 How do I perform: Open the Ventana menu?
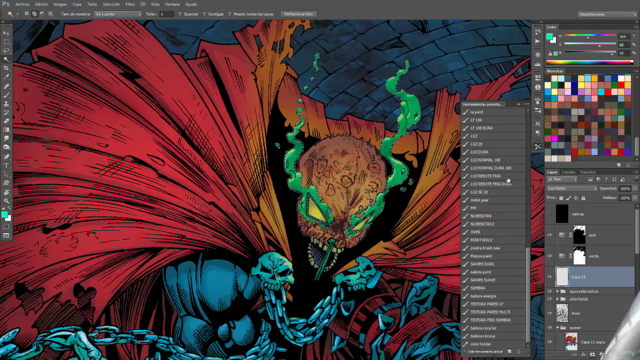tap(172, 4)
